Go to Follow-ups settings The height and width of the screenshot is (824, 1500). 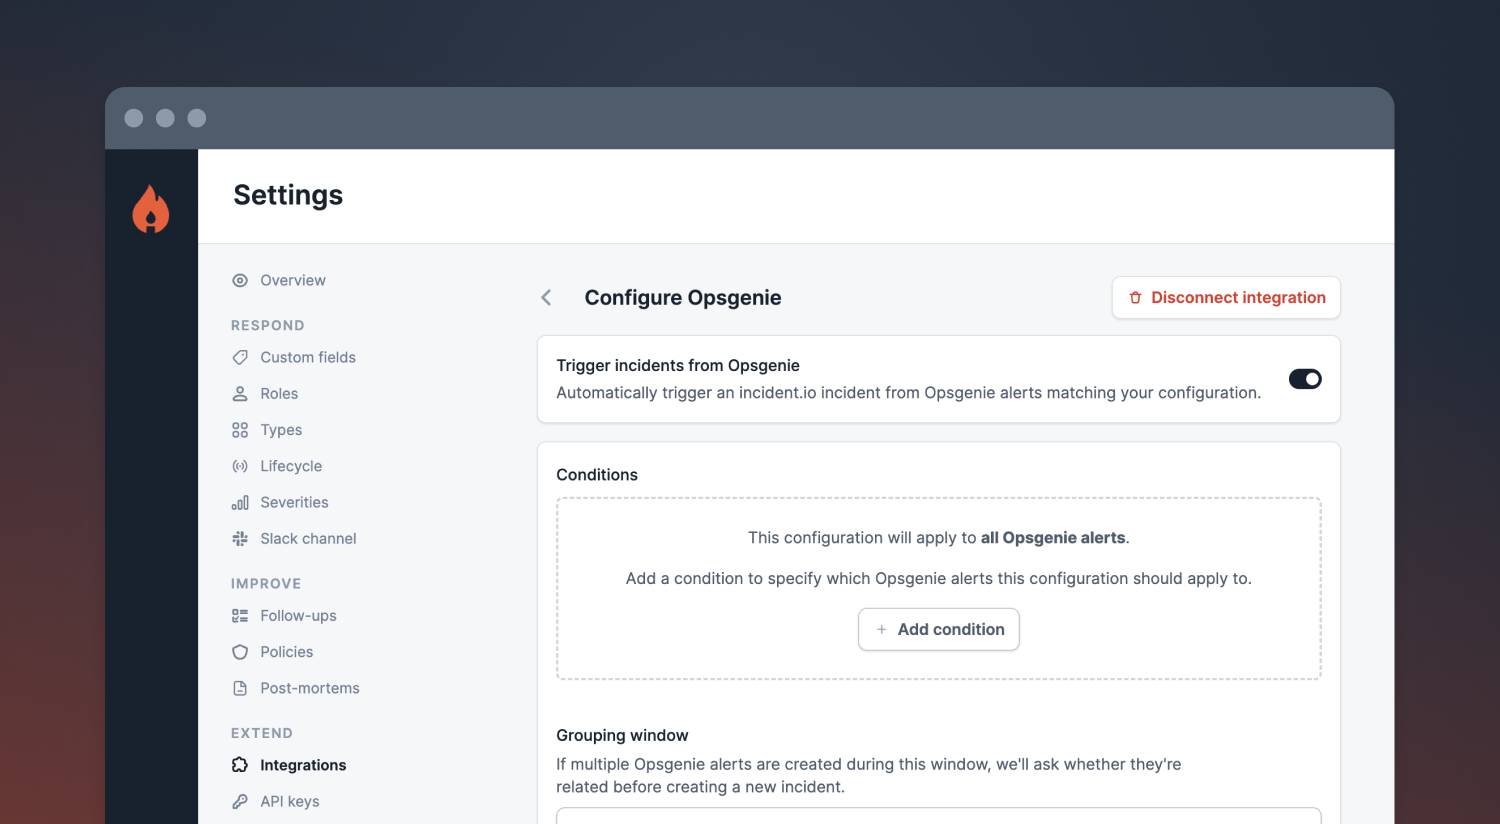(x=298, y=616)
